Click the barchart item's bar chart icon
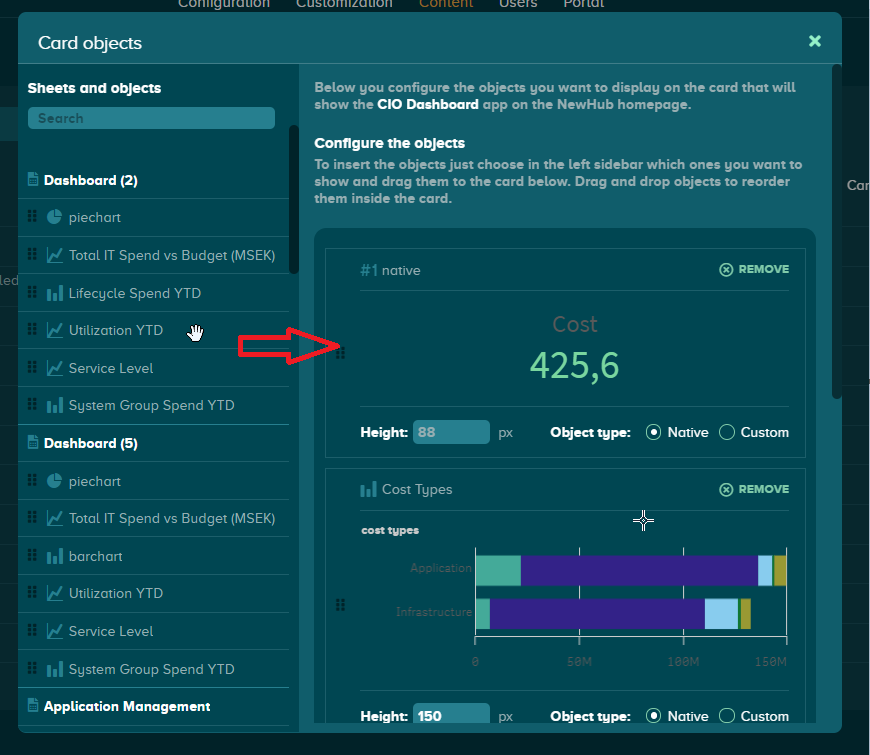Image resolution: width=870 pixels, height=755 pixels. click(x=54, y=556)
